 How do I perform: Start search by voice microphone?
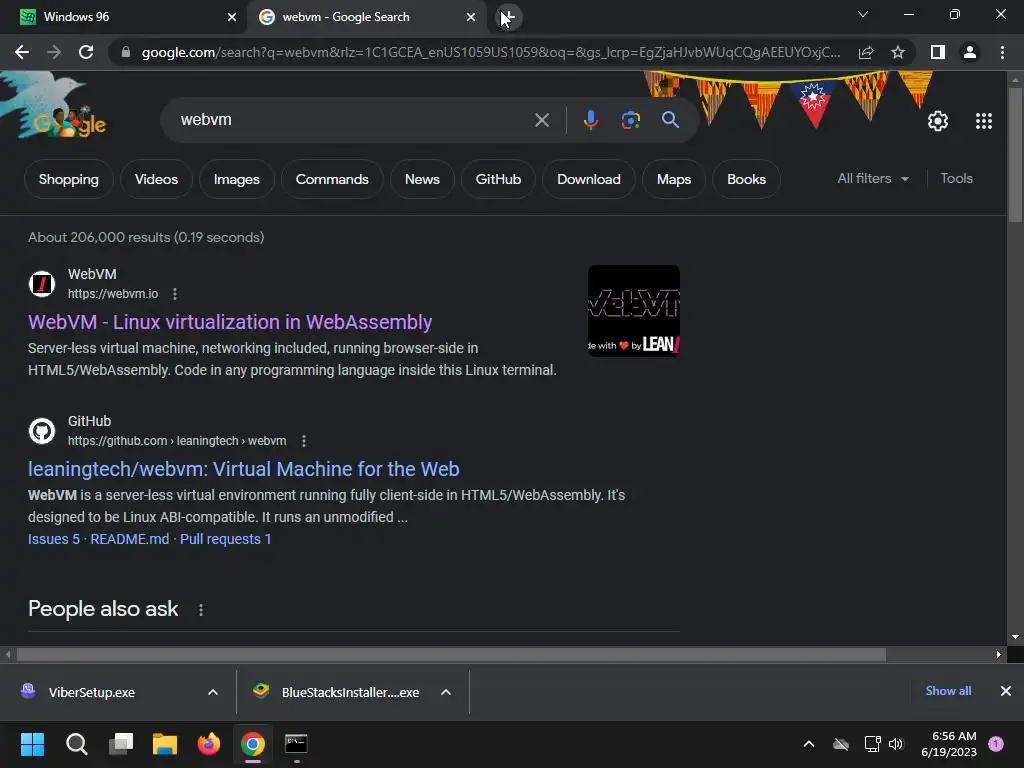[590, 120]
